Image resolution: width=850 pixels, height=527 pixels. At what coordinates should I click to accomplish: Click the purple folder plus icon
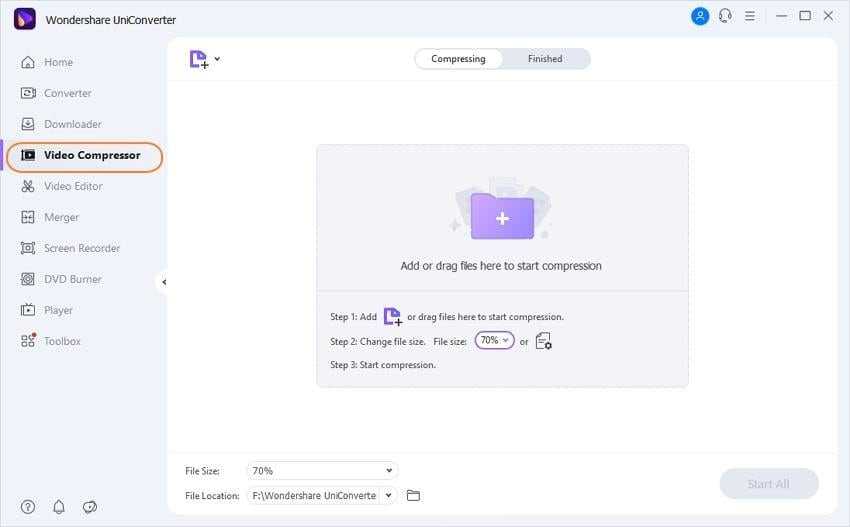pyautogui.click(x=502, y=216)
